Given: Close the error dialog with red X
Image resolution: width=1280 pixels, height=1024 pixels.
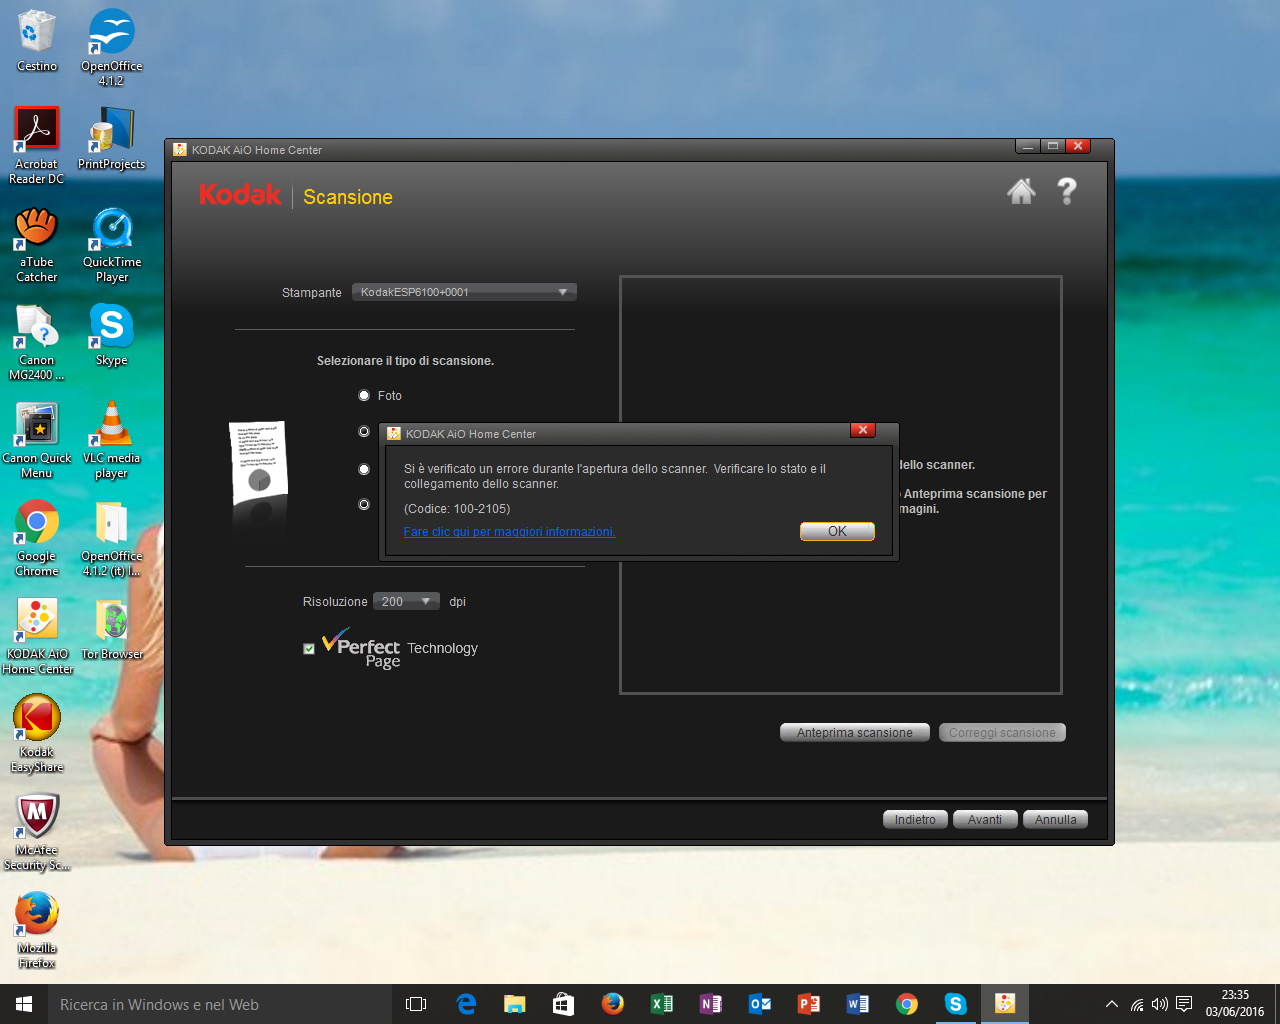Looking at the screenshot, I should tap(863, 430).
